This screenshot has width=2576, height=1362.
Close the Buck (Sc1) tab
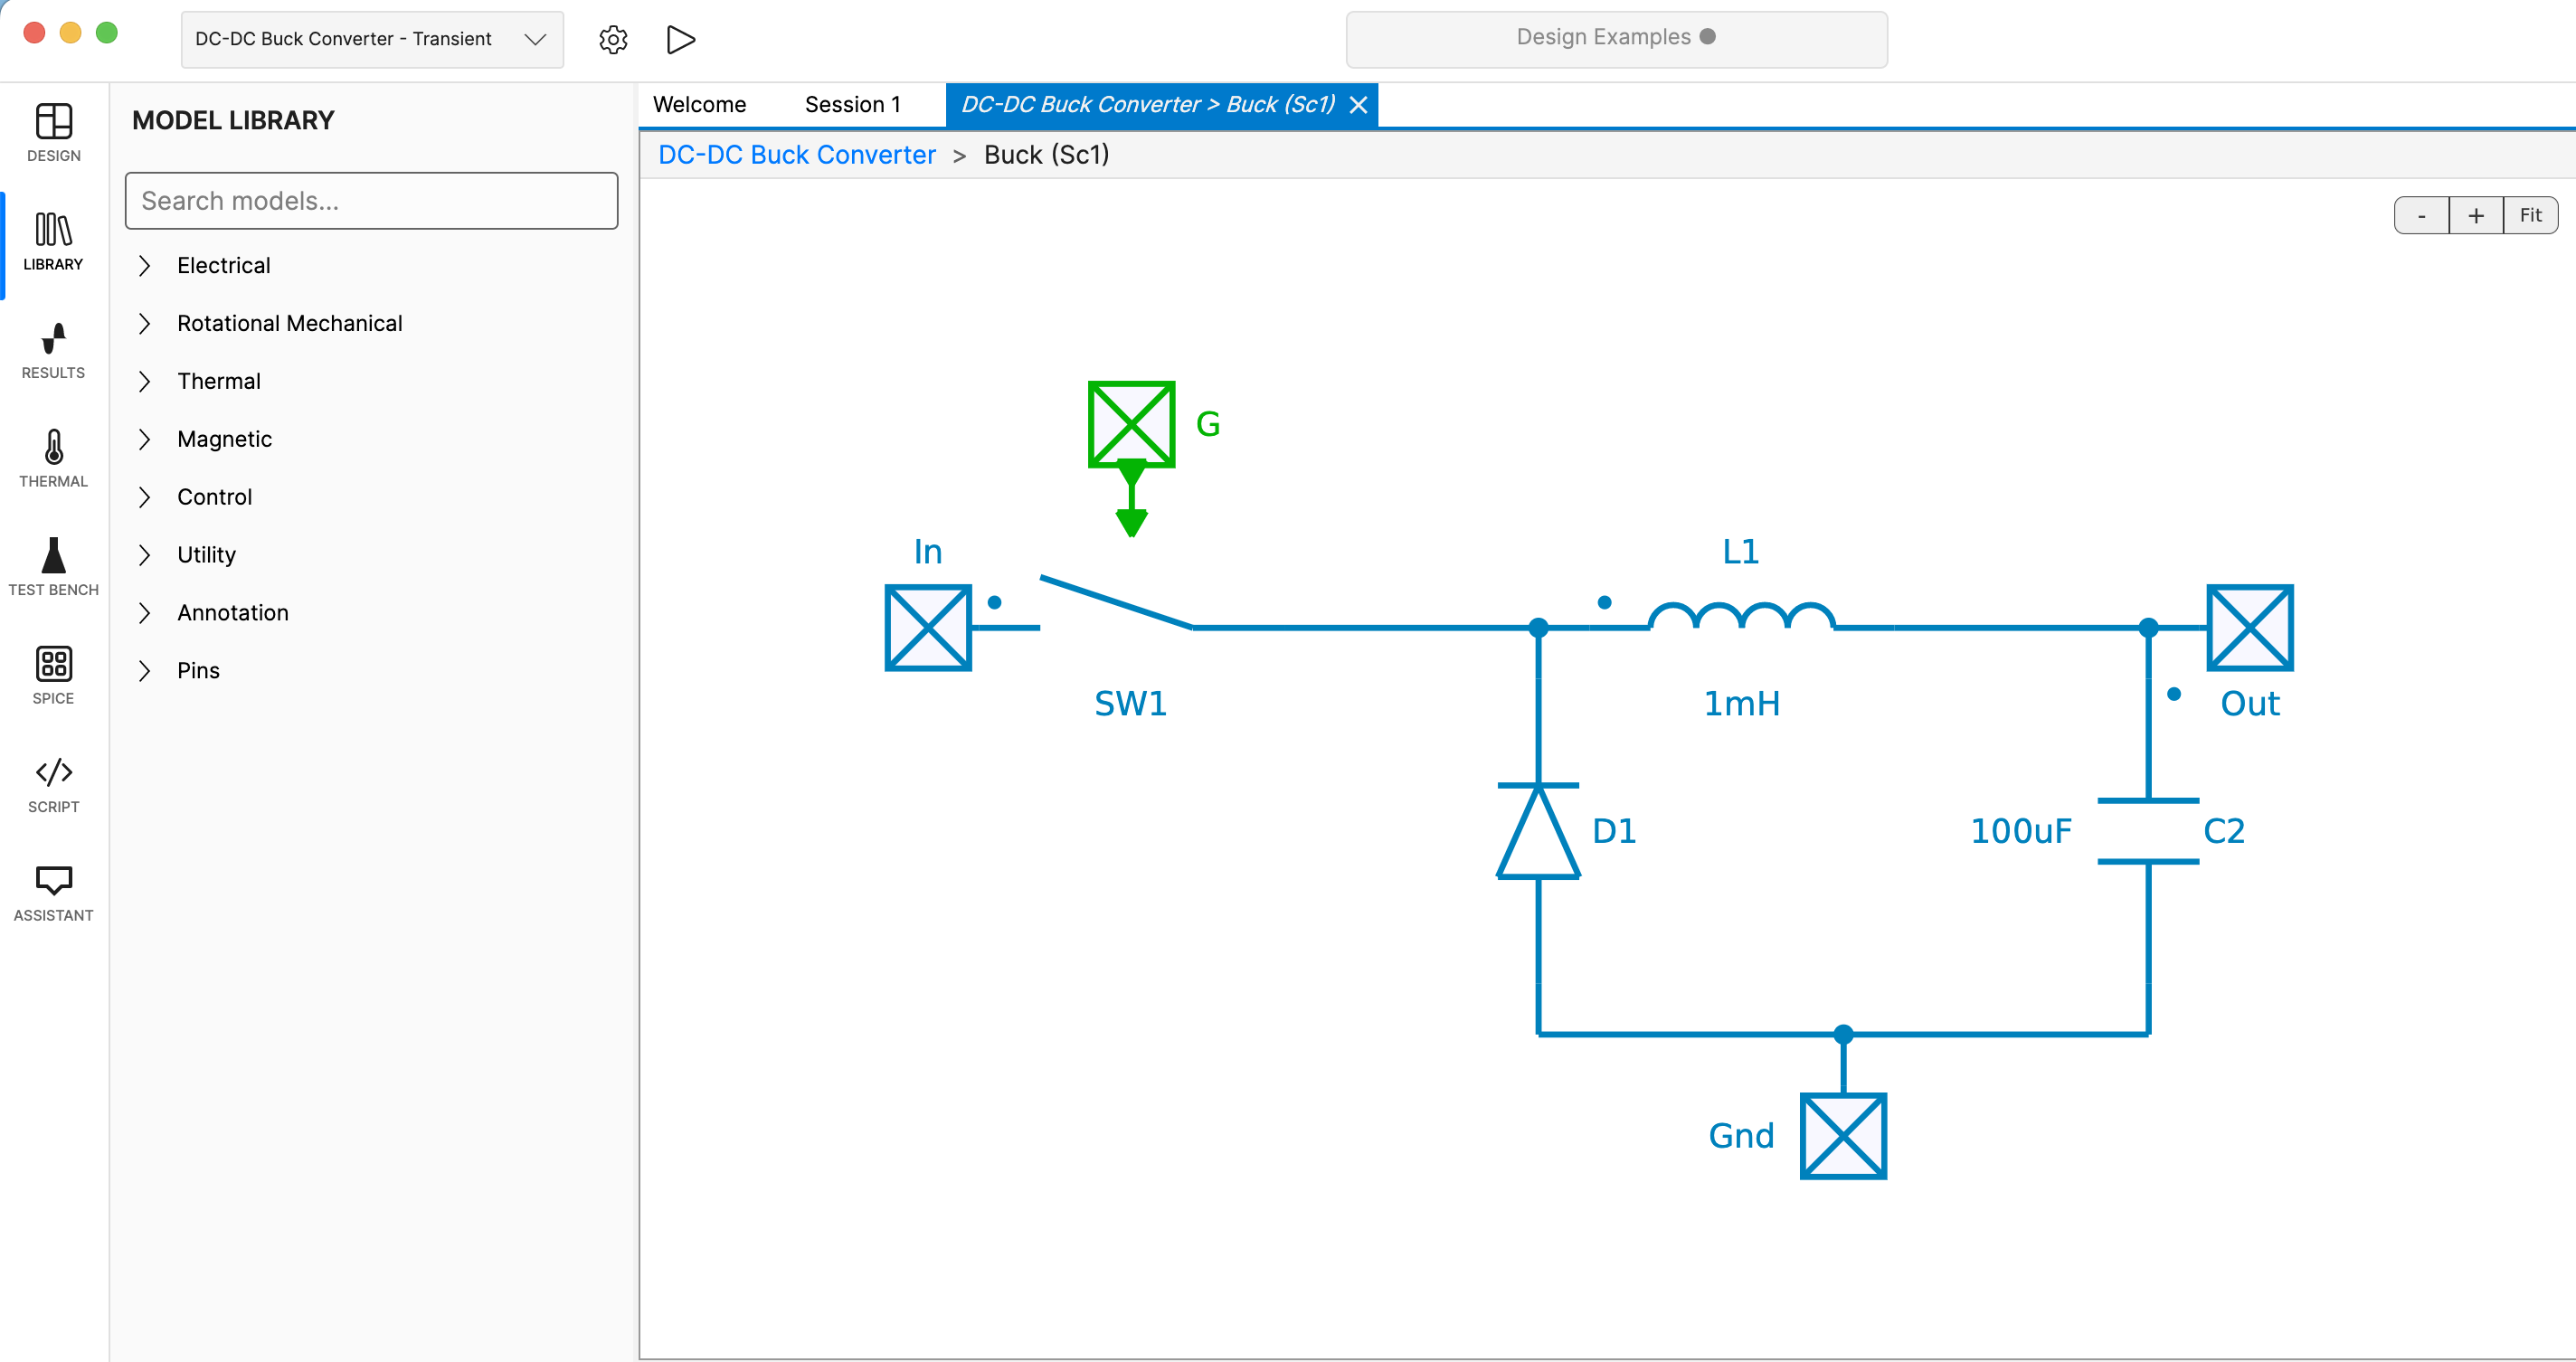pyautogui.click(x=1359, y=104)
